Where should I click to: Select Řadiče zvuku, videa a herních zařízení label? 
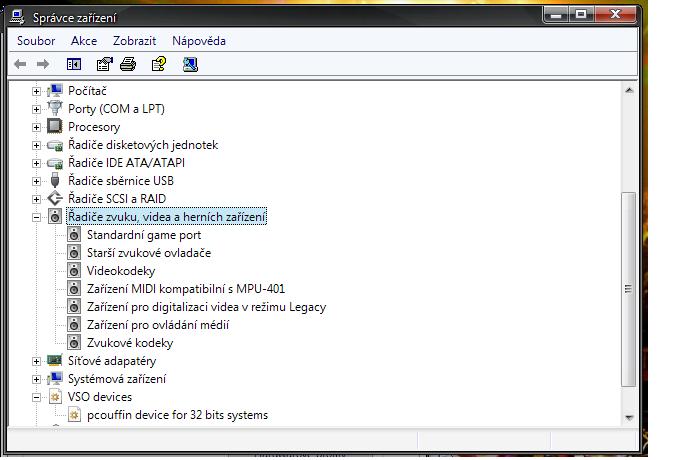(167, 217)
